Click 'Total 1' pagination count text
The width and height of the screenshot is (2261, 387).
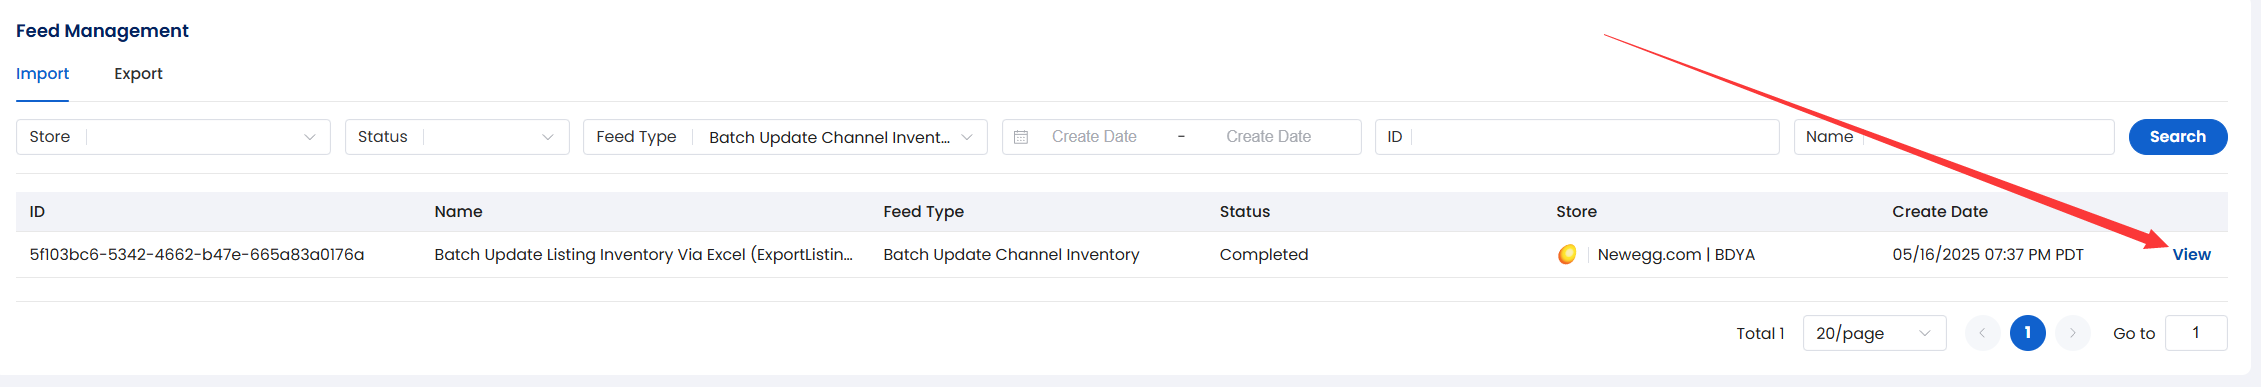1760,334
